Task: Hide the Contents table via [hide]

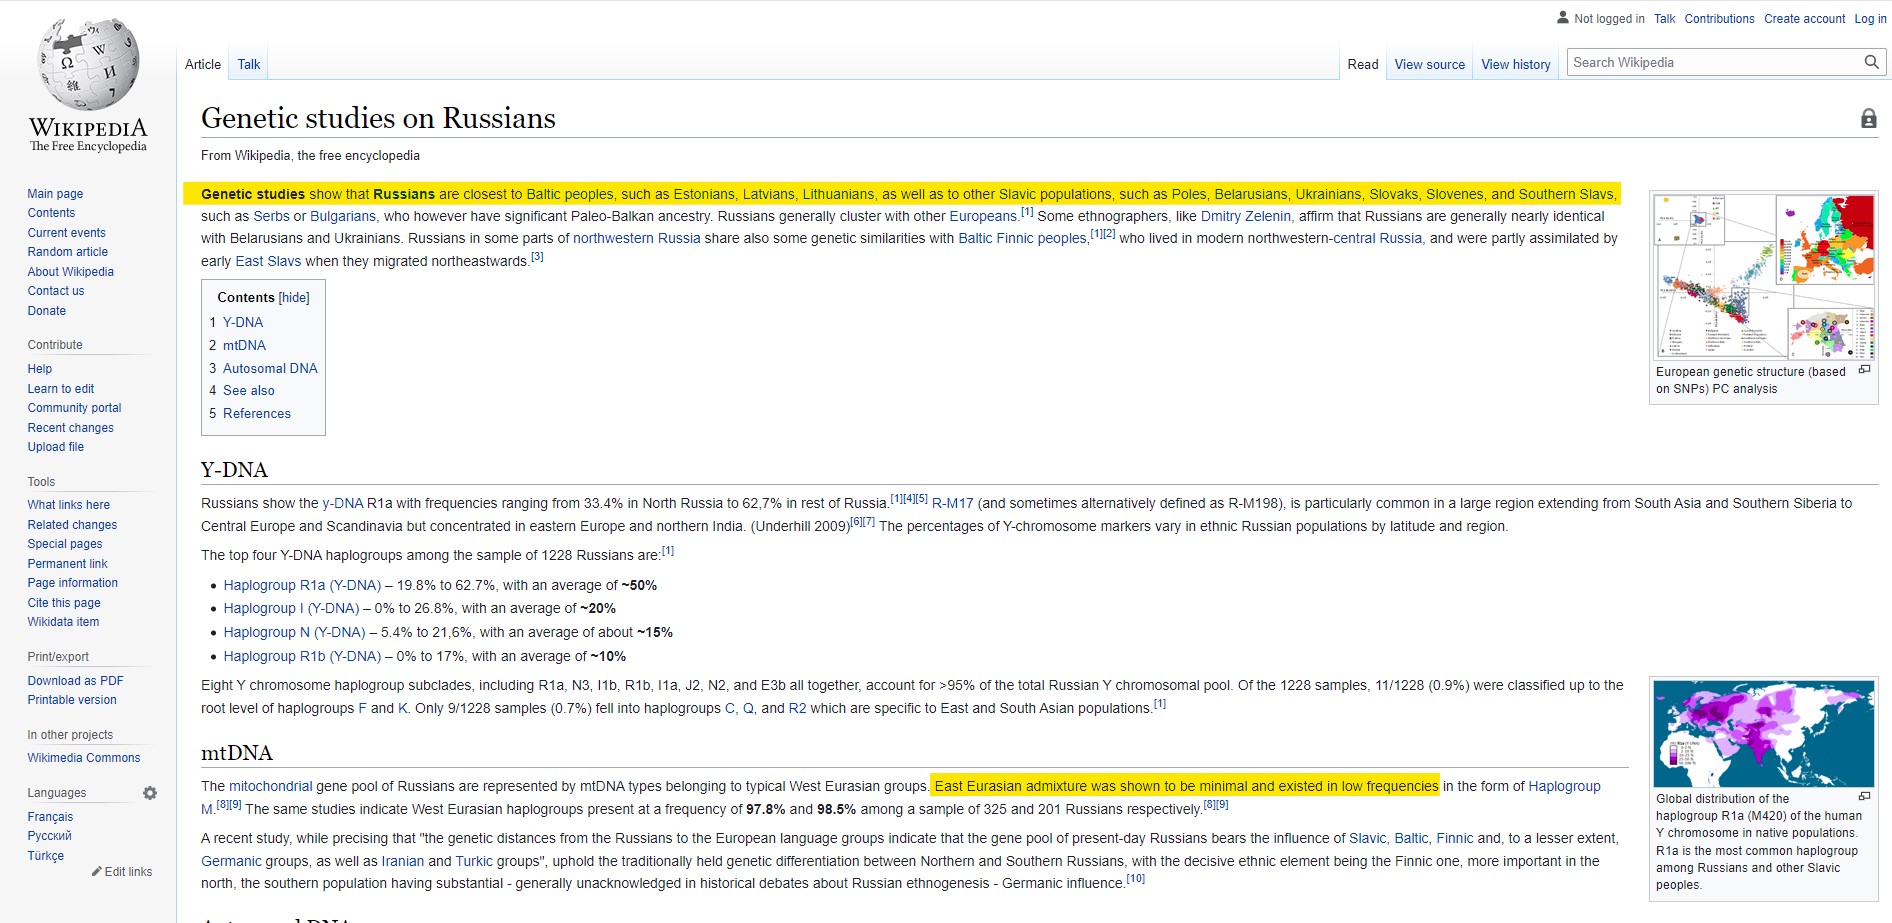Action: [294, 298]
